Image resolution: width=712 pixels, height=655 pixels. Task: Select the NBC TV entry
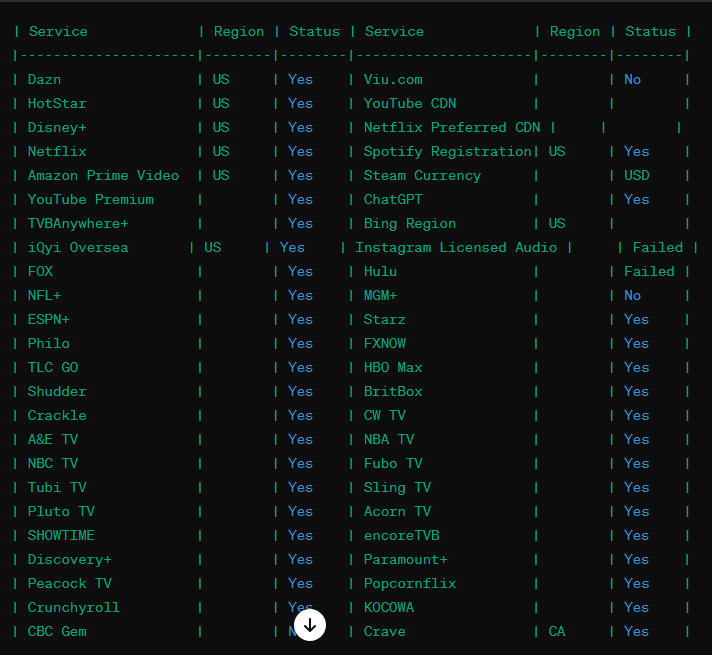pyautogui.click(x=53, y=463)
